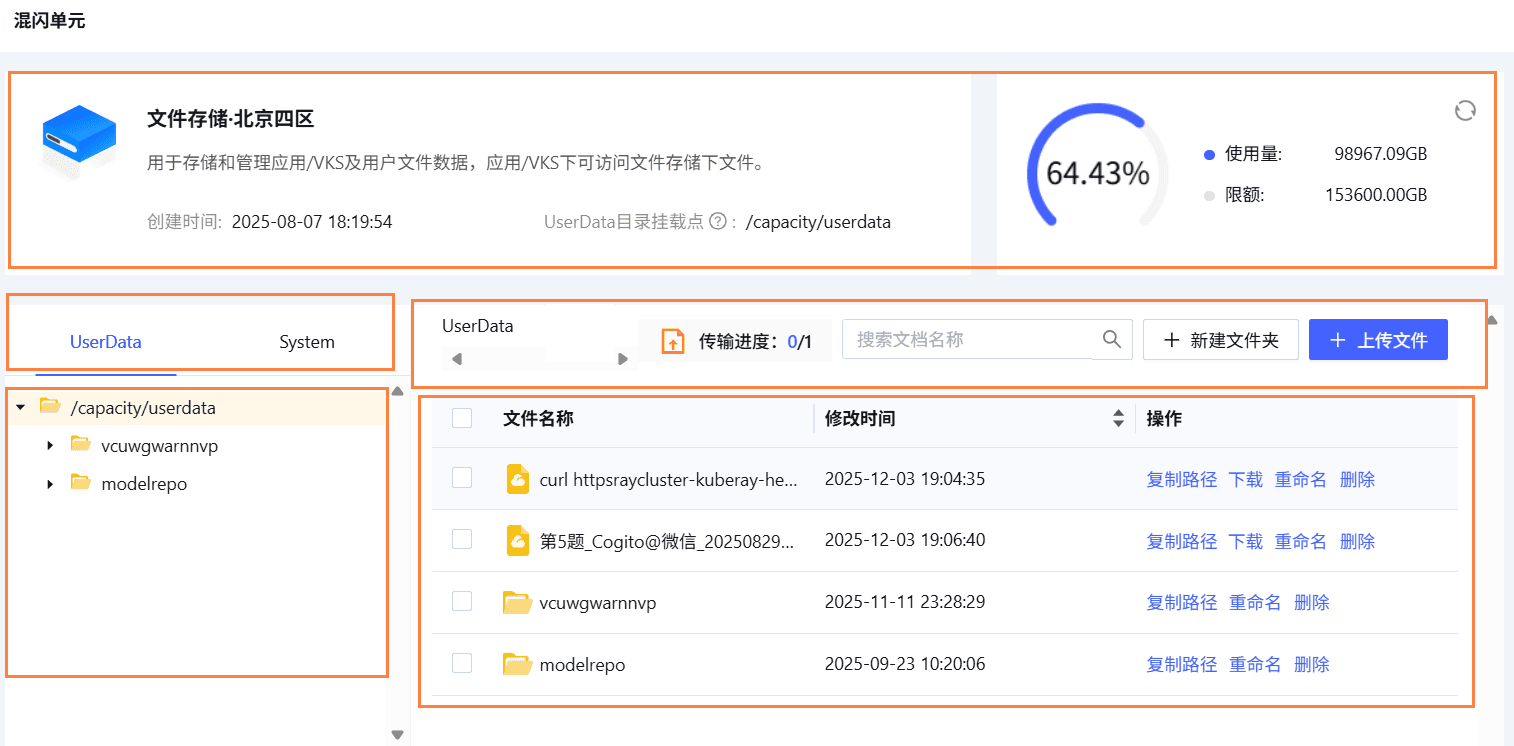
Task: Click the file list panel scroll up arrow
Action: (x=1493, y=321)
